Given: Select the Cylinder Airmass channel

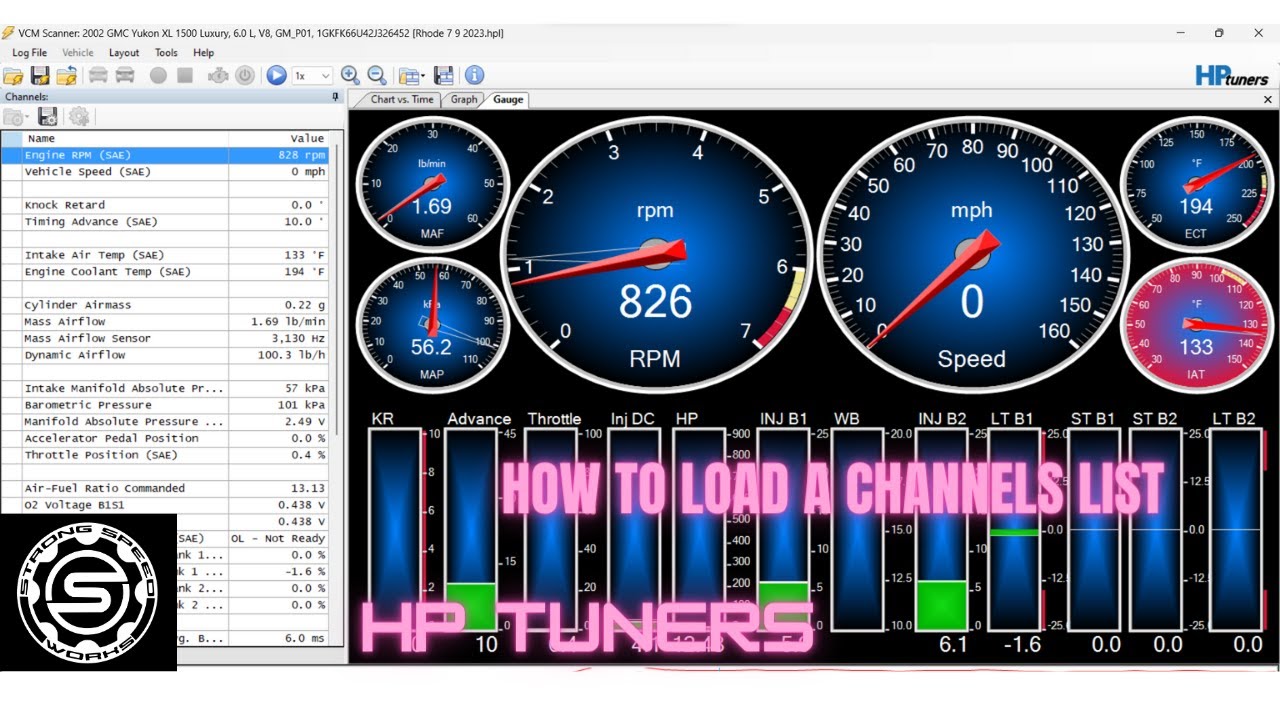Looking at the screenshot, I should (x=165, y=305).
